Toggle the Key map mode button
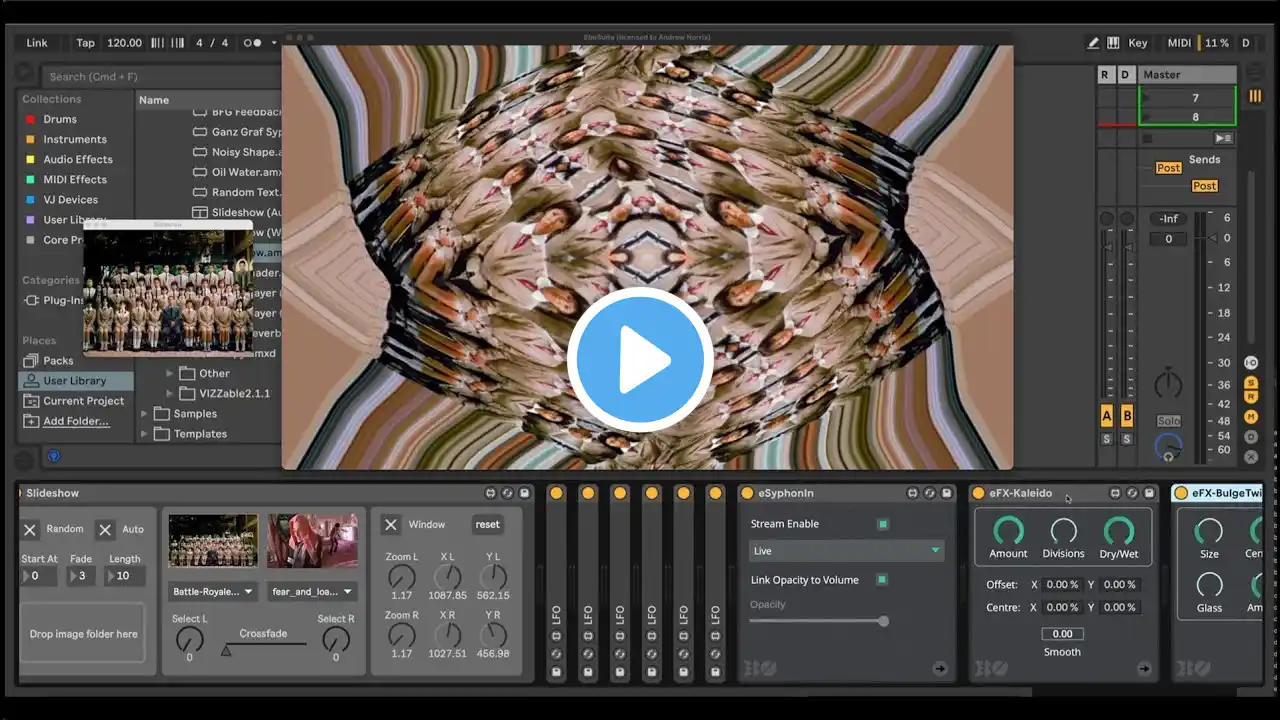The image size is (1280, 720). click(x=1138, y=43)
